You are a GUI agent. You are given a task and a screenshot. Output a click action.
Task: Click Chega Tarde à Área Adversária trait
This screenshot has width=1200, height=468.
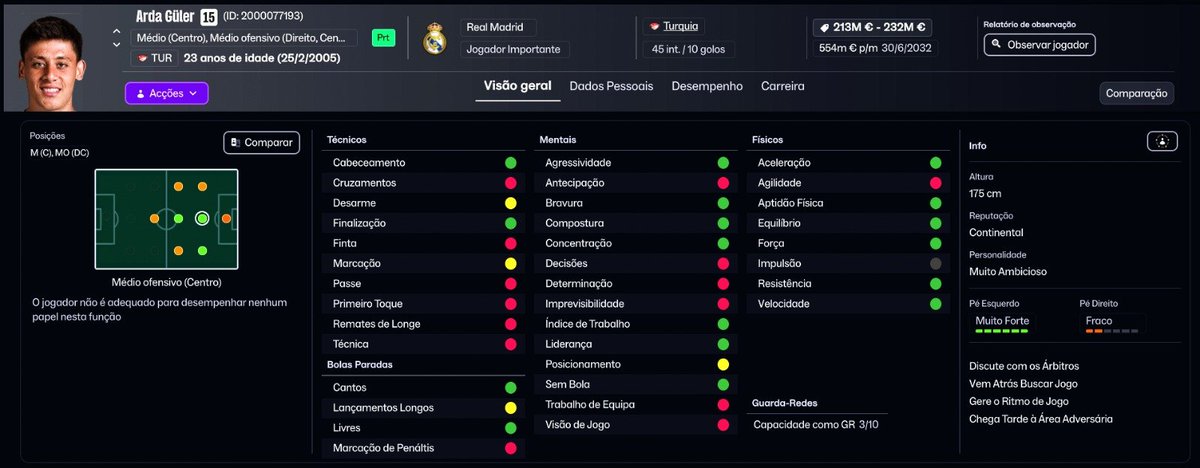tap(1041, 419)
